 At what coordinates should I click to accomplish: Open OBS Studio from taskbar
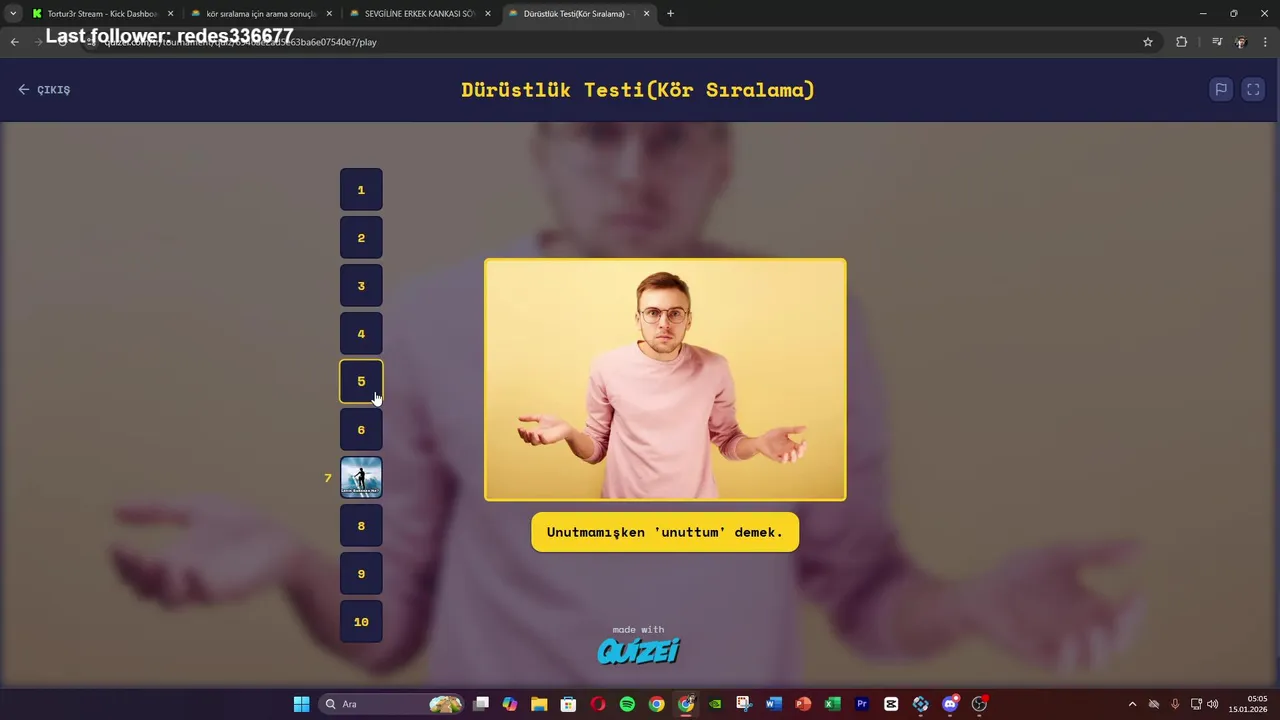coord(979,704)
